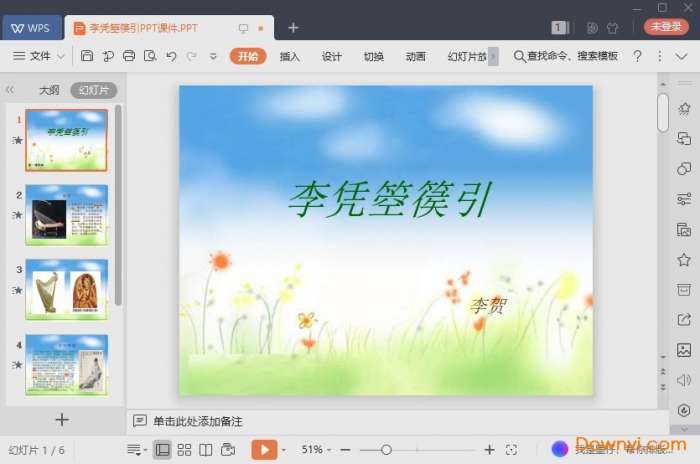Switch to reading view

point(205,450)
